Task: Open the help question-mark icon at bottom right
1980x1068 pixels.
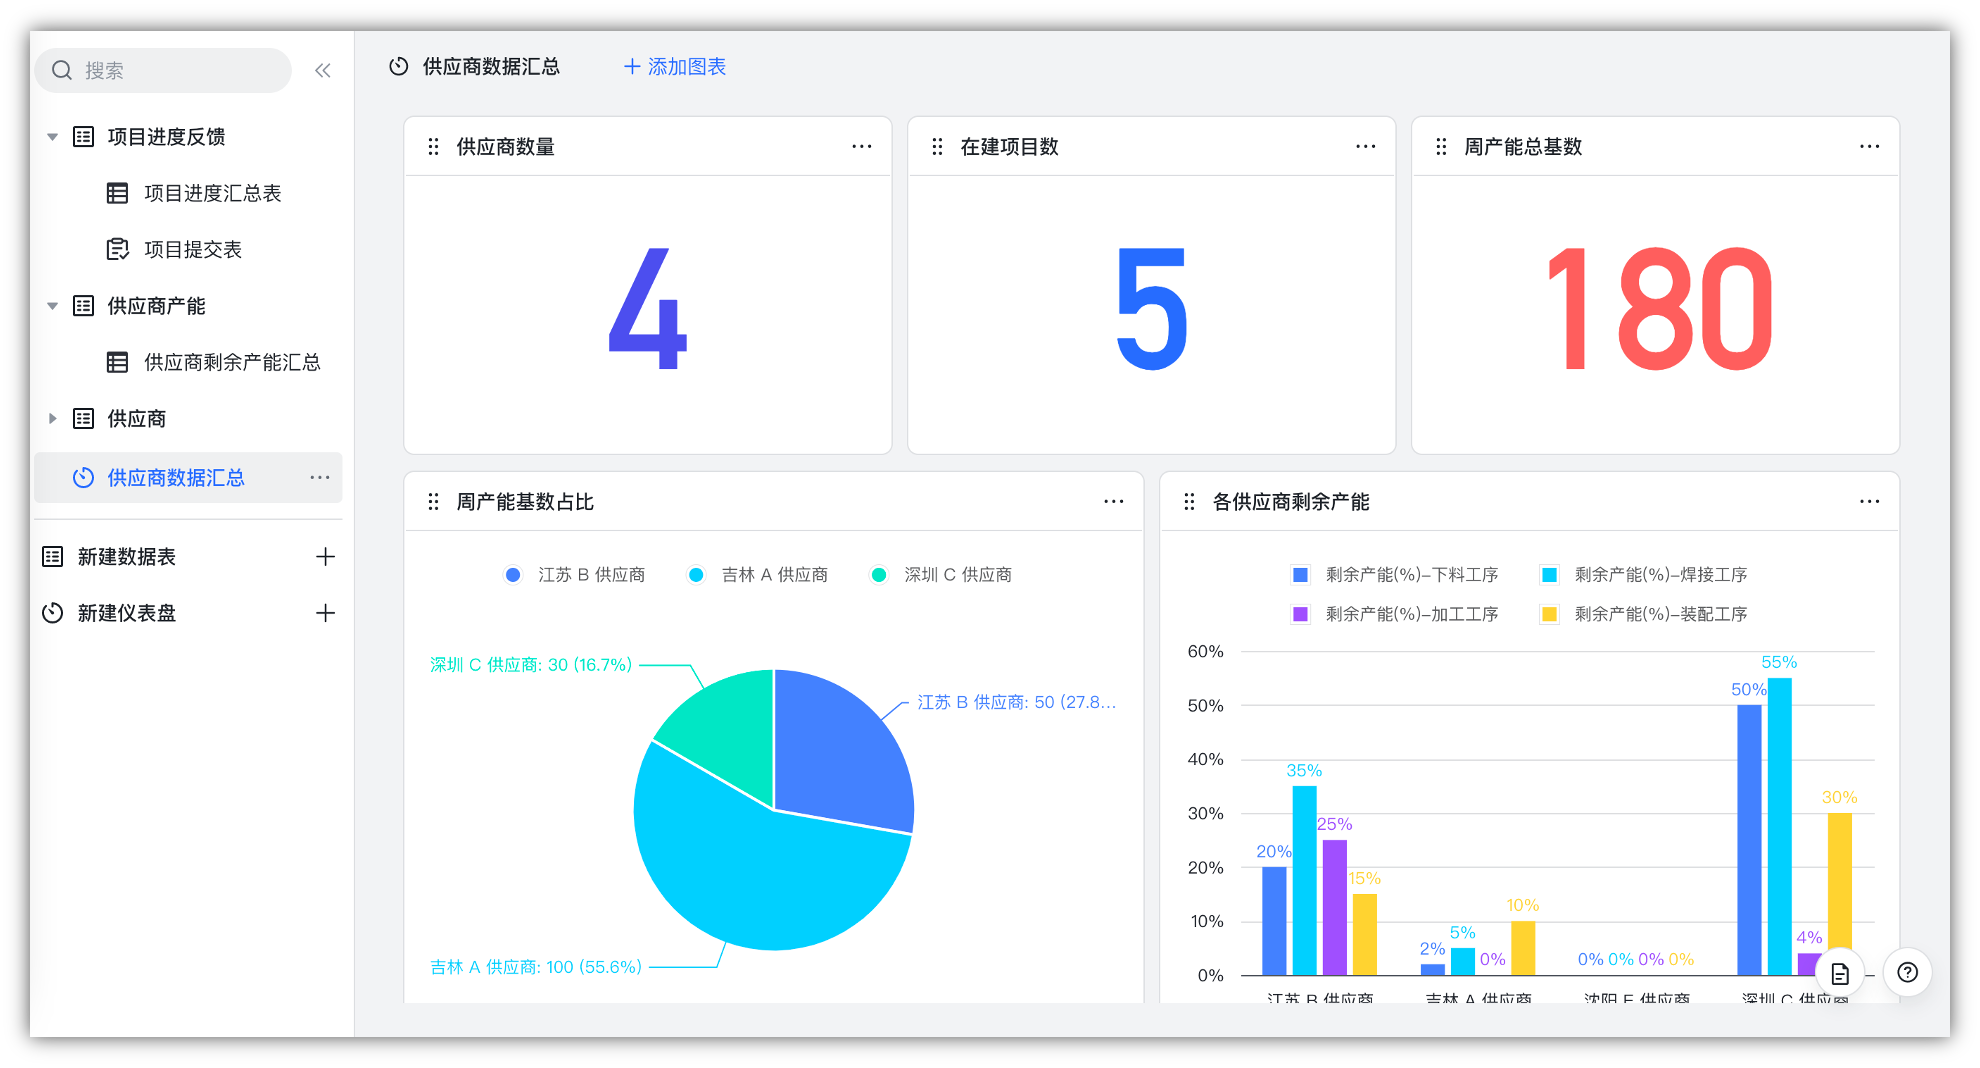Action: click(1907, 972)
